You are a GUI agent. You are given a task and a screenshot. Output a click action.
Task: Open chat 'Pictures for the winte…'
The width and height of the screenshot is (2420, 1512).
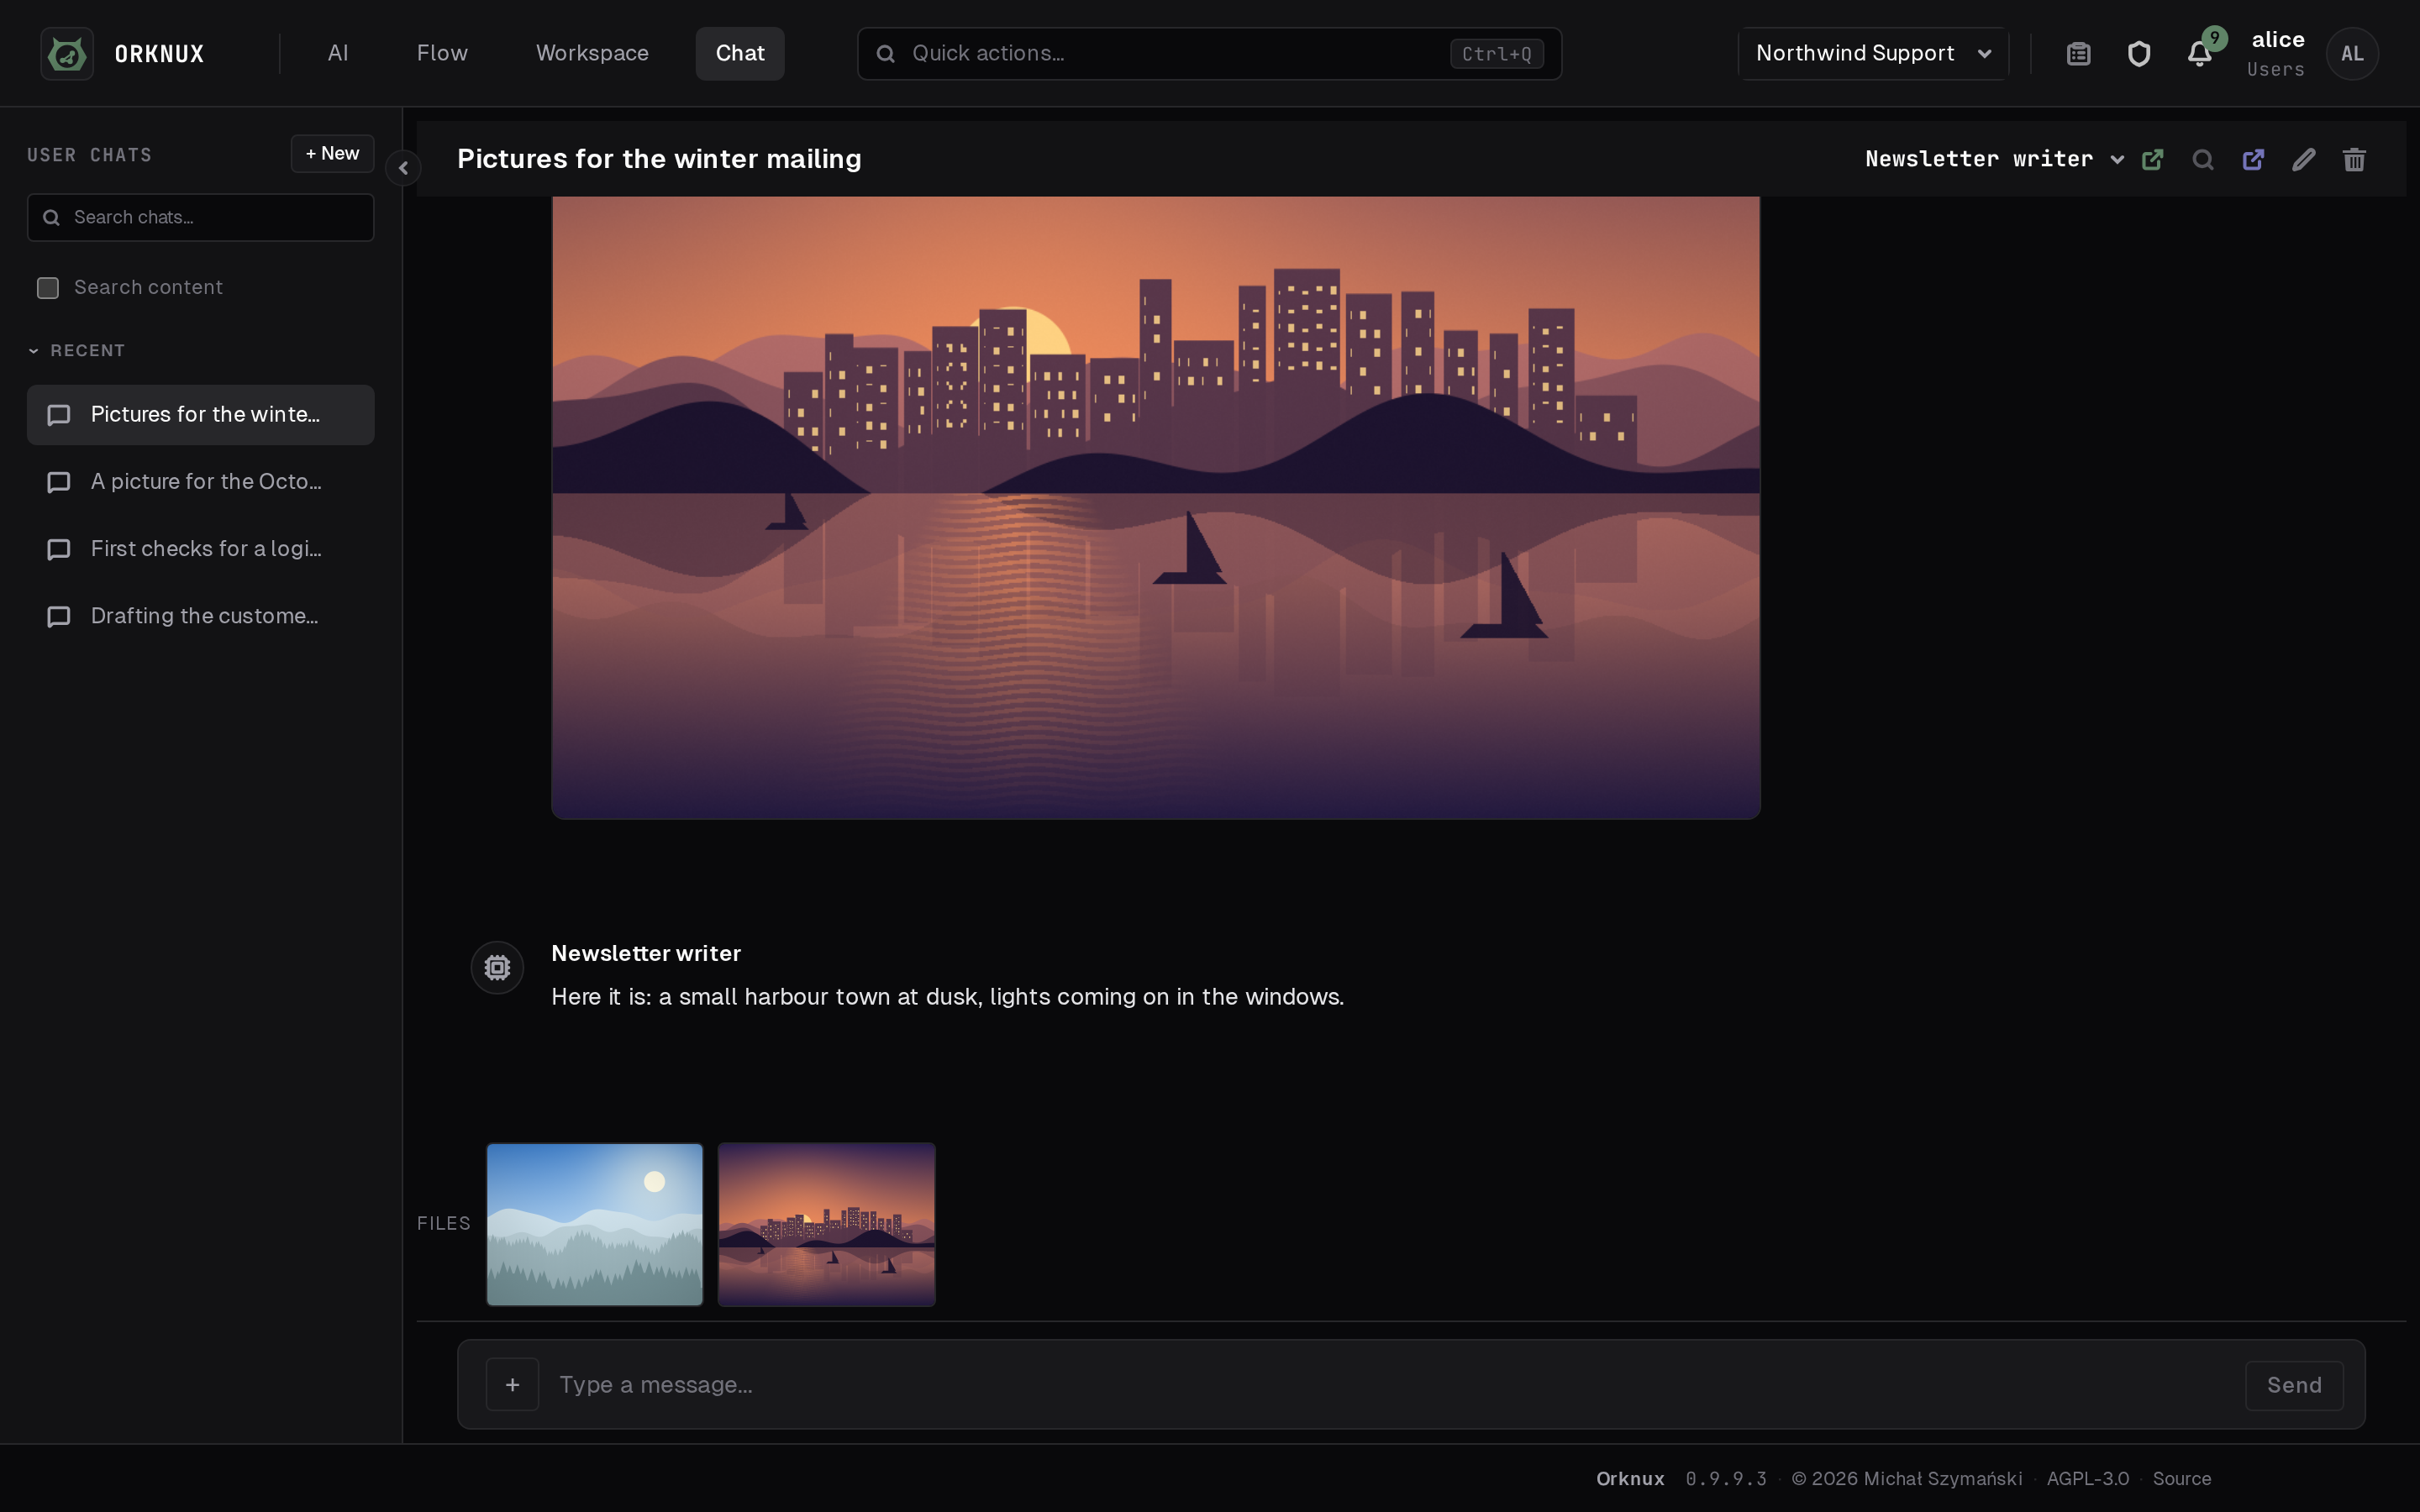pos(201,415)
